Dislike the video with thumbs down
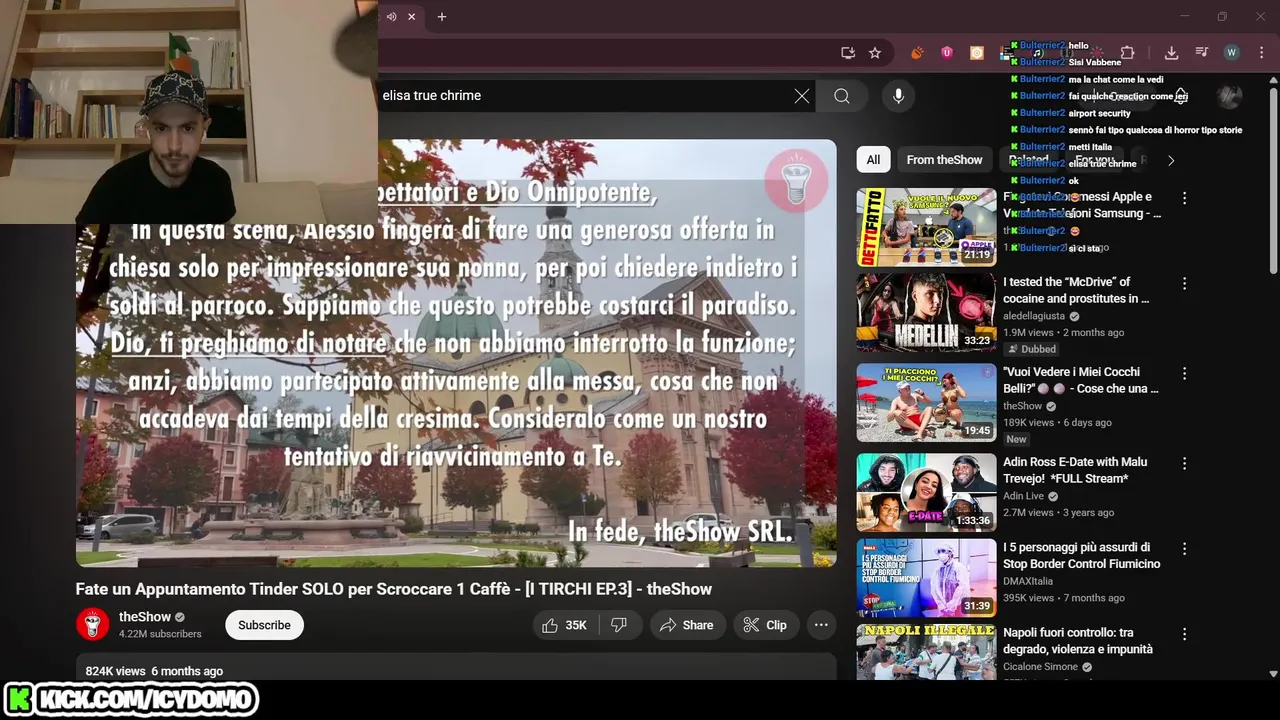Screen dimensions: 1280x720 pos(619,625)
